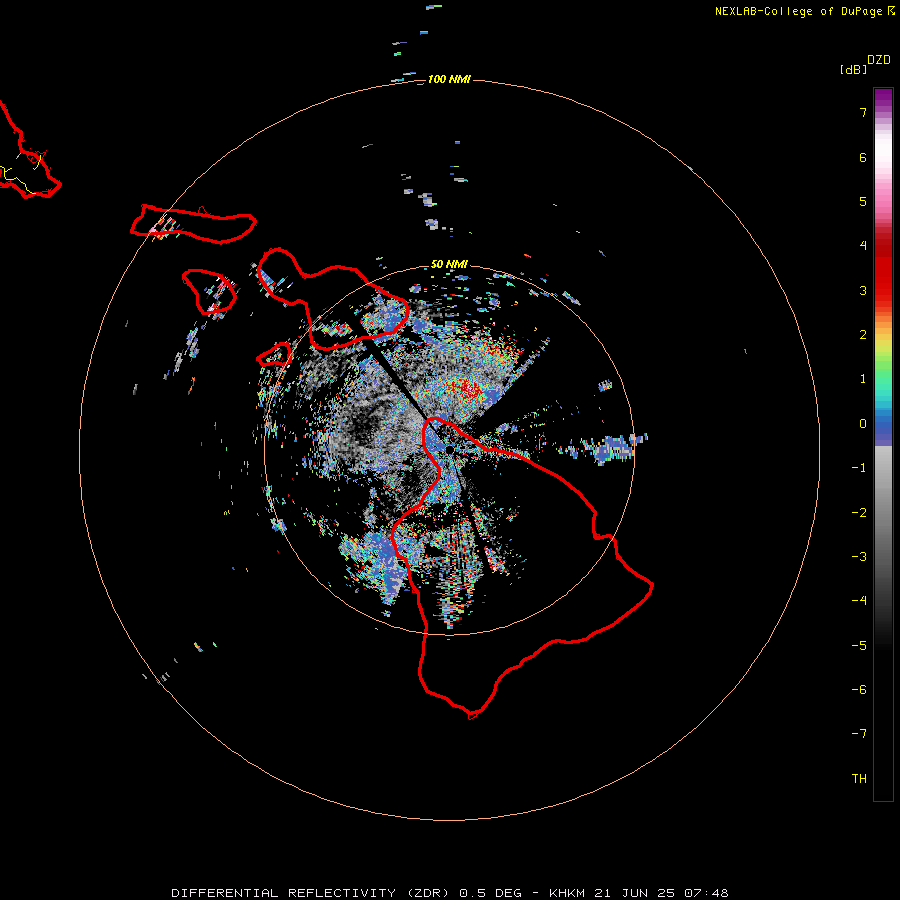Click the -3 value on the color scale

[859, 557]
